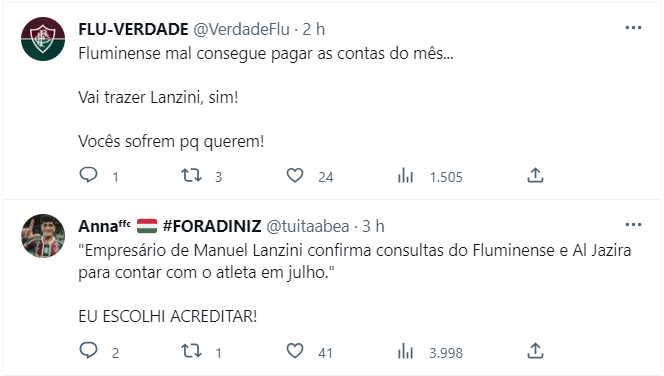Reply to the FLU-VERDADE tweet

coord(89,175)
